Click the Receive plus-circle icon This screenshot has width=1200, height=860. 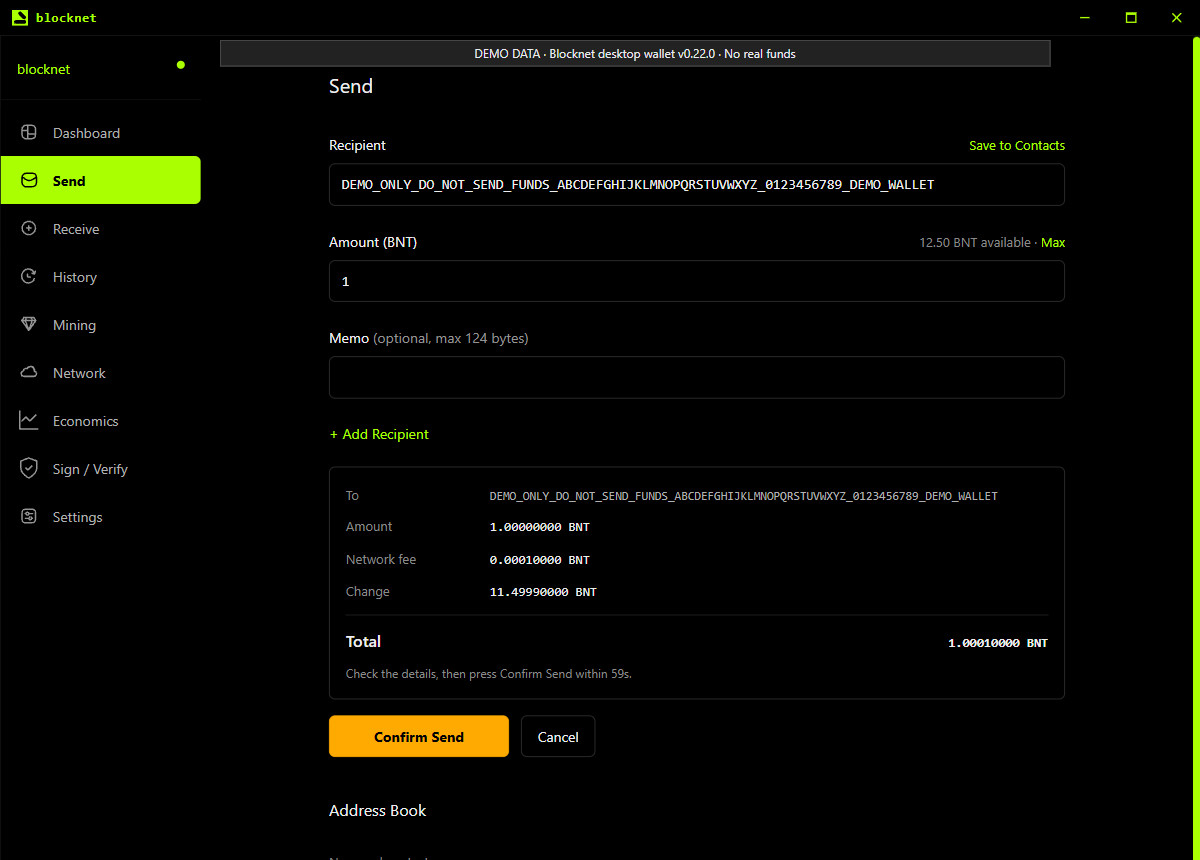click(29, 229)
